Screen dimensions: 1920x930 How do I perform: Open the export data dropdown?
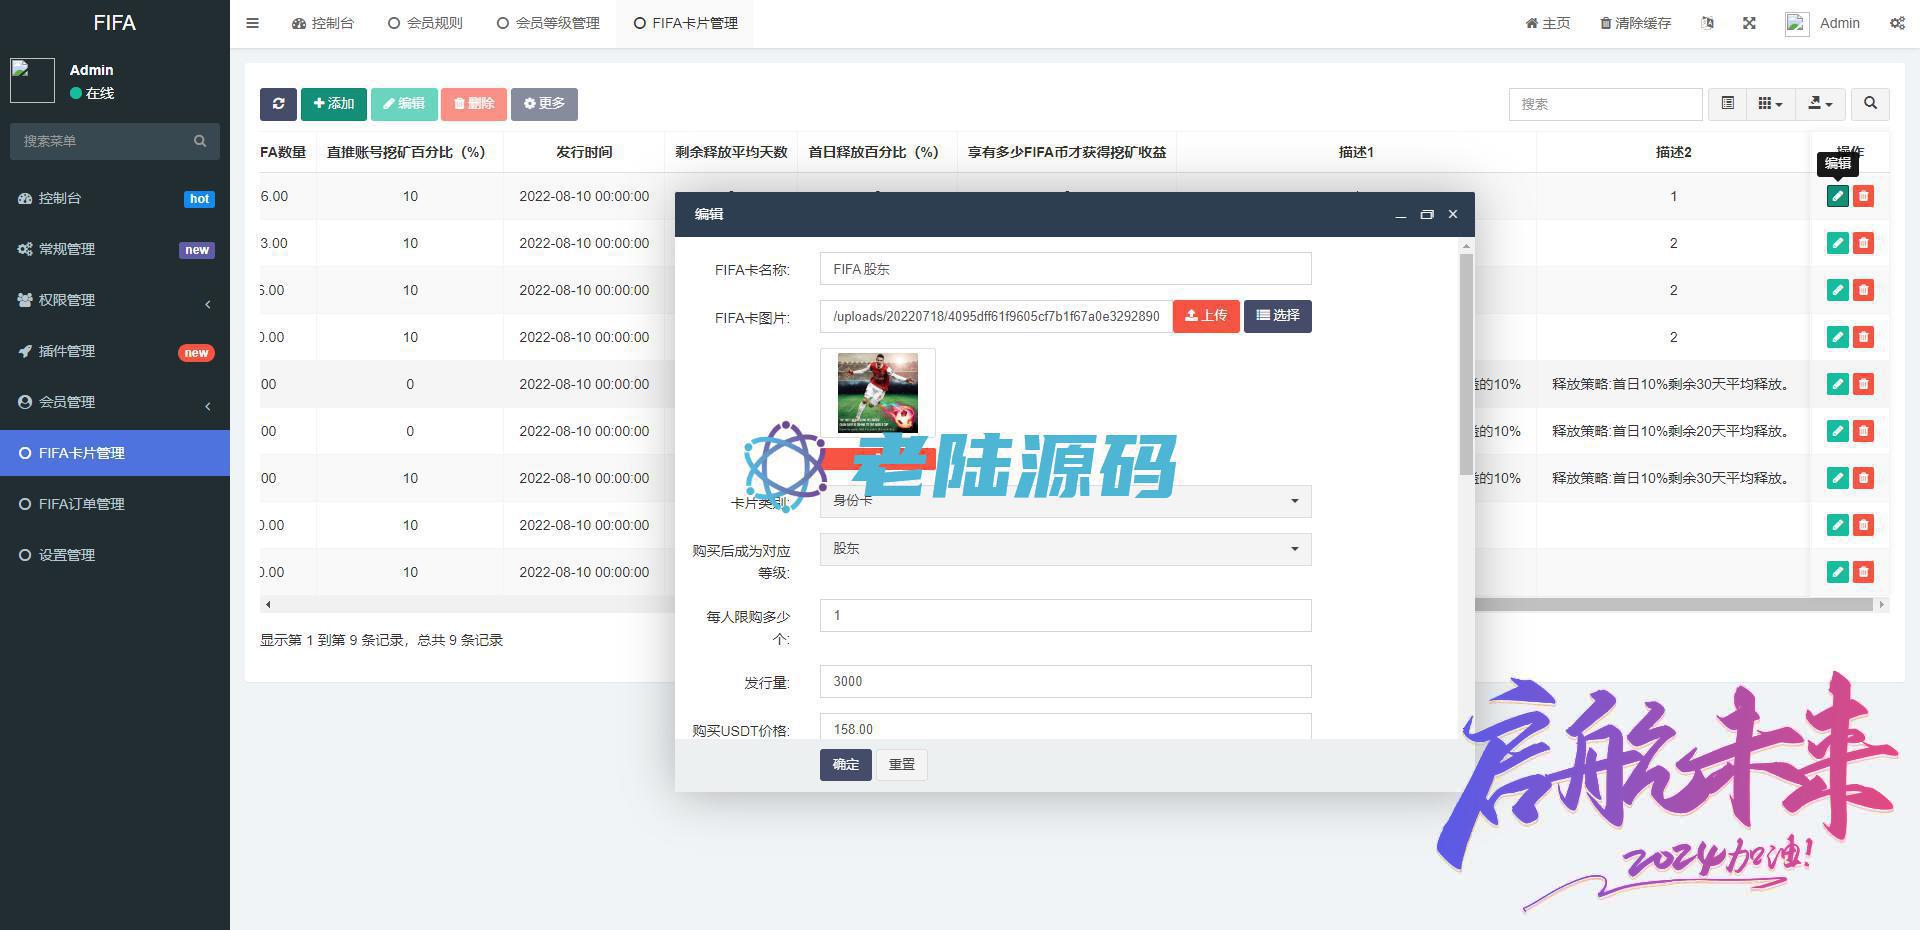[x=1820, y=104]
